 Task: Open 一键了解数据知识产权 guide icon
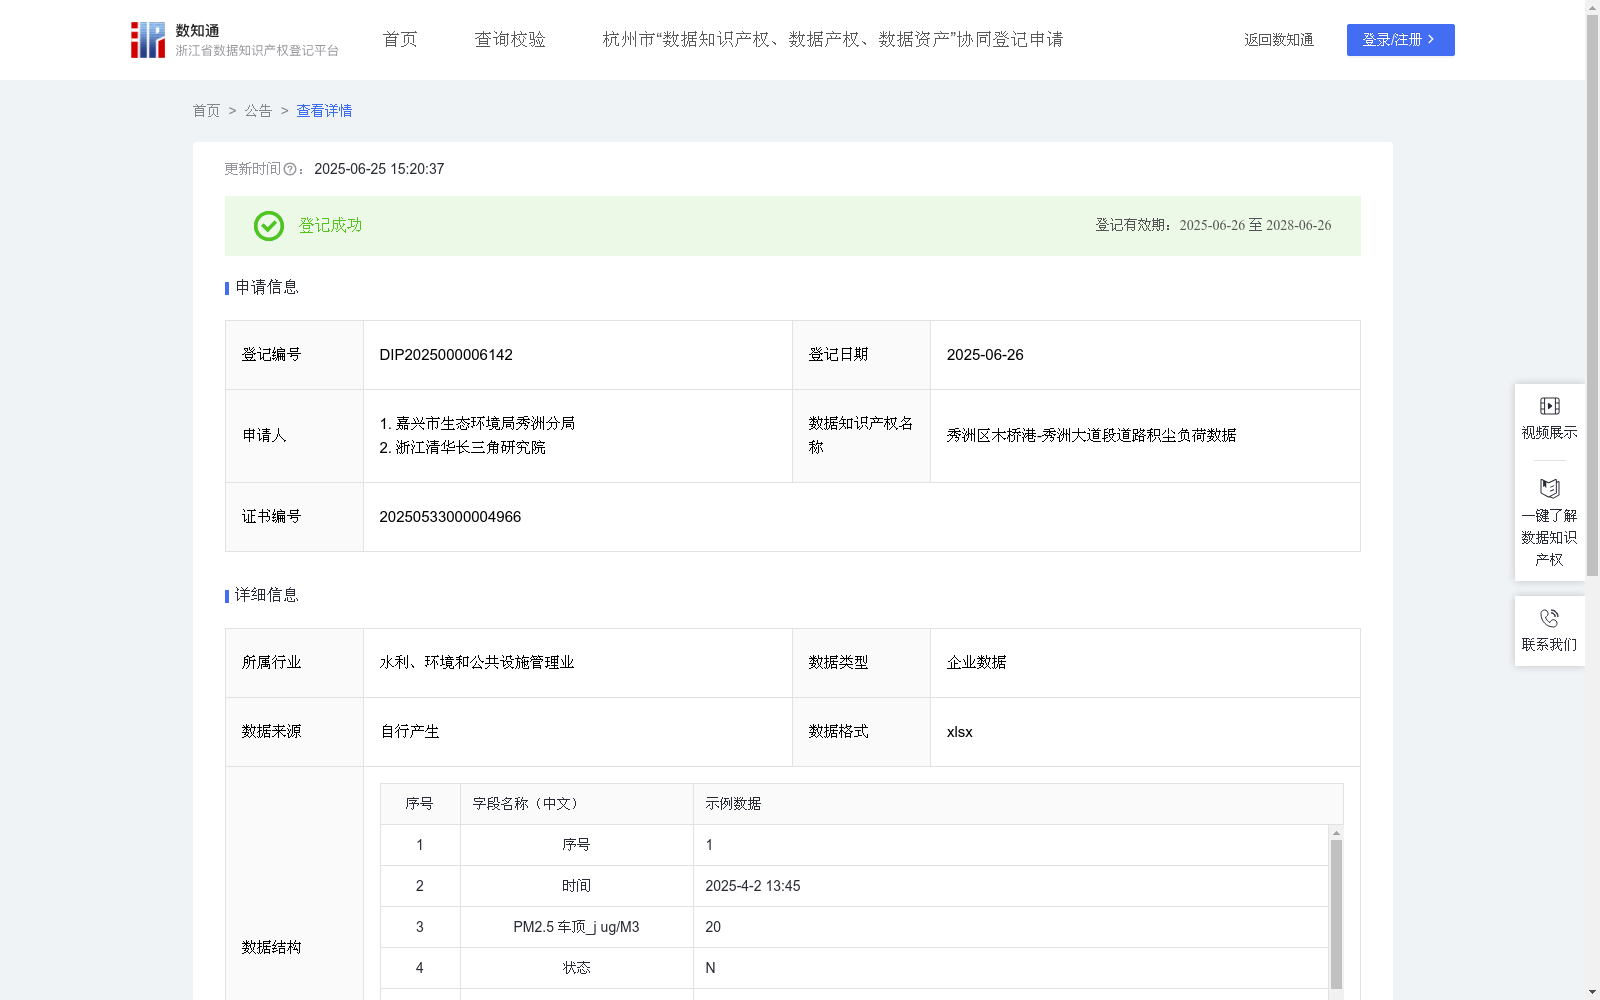[x=1549, y=489]
